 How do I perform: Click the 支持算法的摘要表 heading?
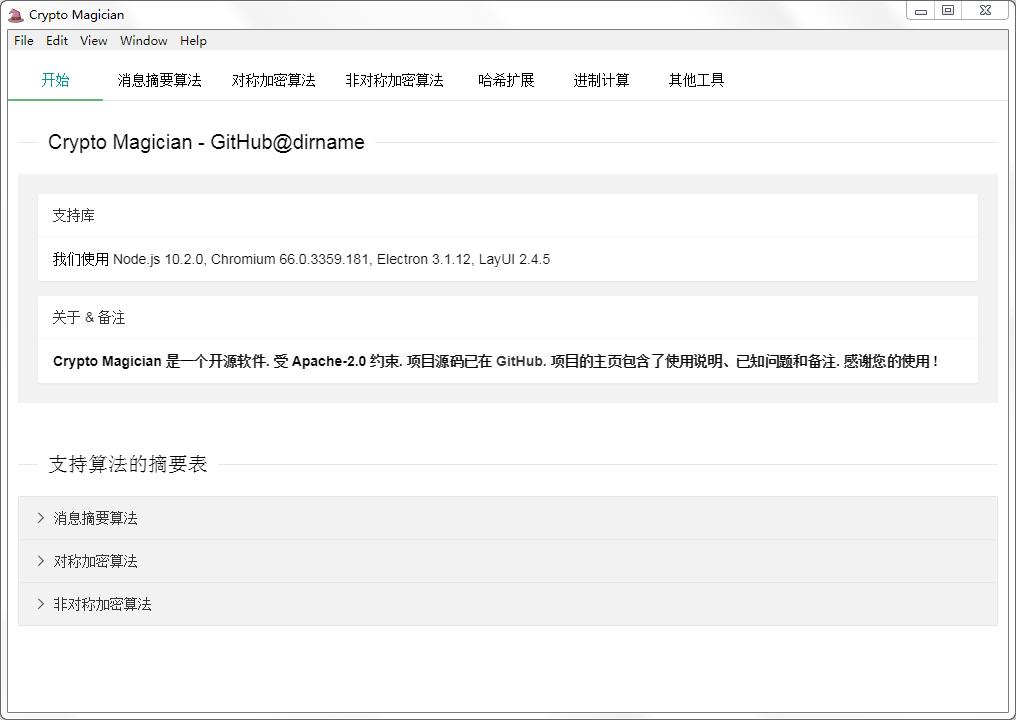[128, 464]
